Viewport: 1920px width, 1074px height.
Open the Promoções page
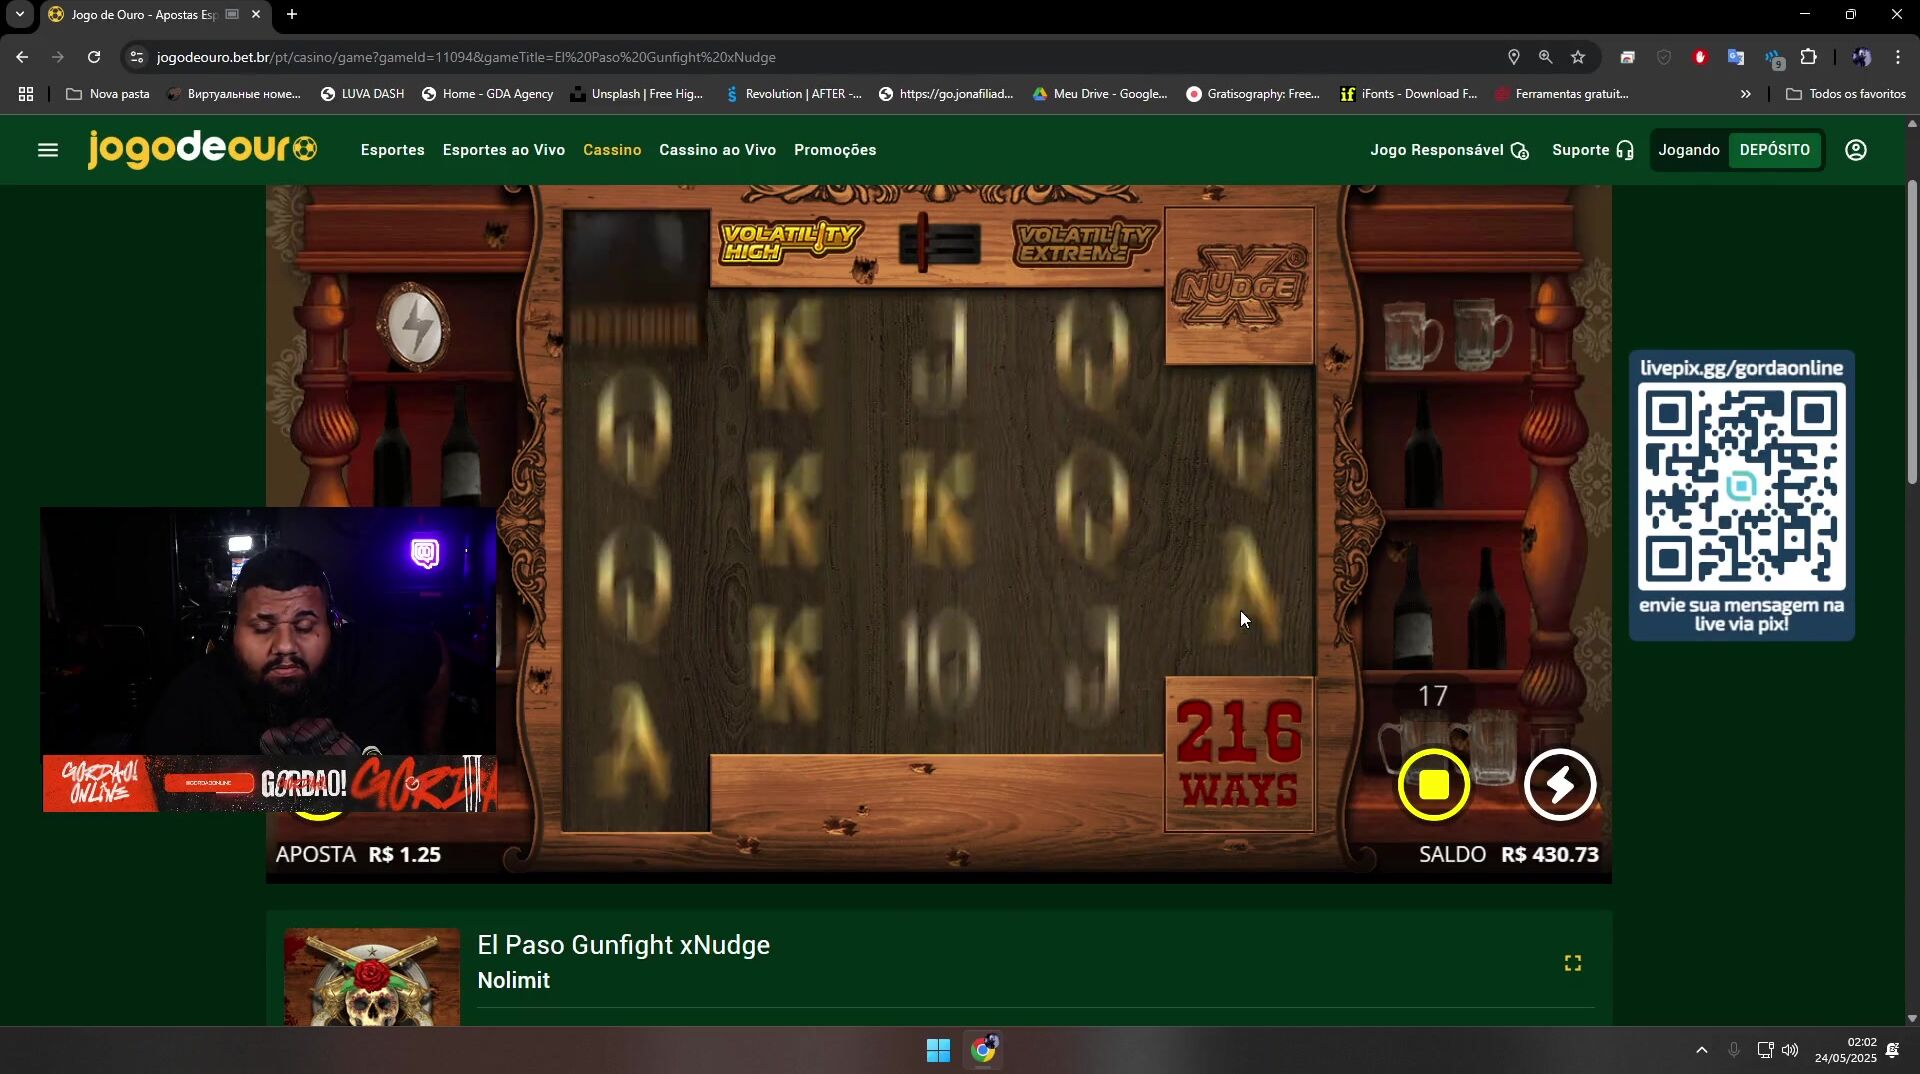pyautogui.click(x=835, y=150)
